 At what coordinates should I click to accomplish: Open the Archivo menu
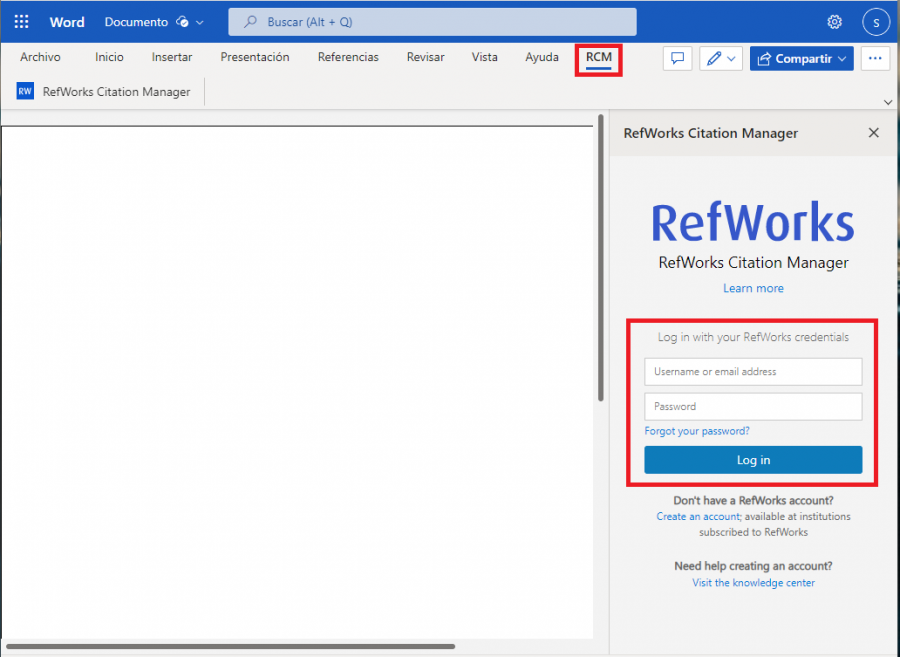[x=40, y=57]
